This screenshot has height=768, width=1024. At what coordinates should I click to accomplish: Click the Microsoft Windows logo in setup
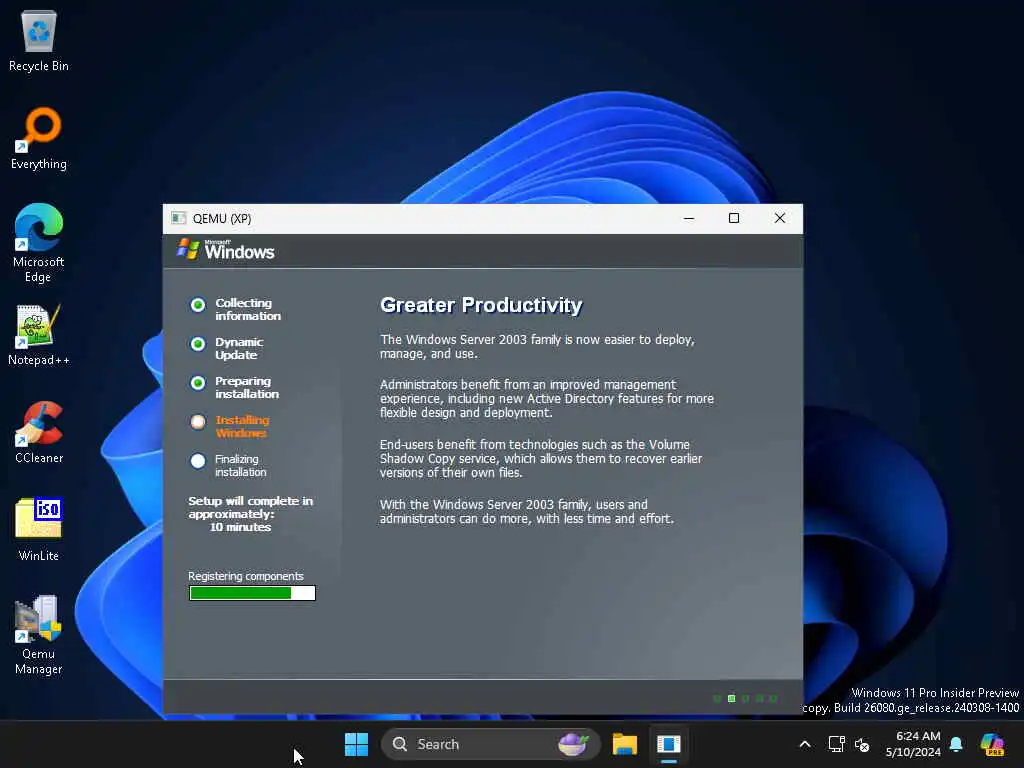click(x=225, y=249)
